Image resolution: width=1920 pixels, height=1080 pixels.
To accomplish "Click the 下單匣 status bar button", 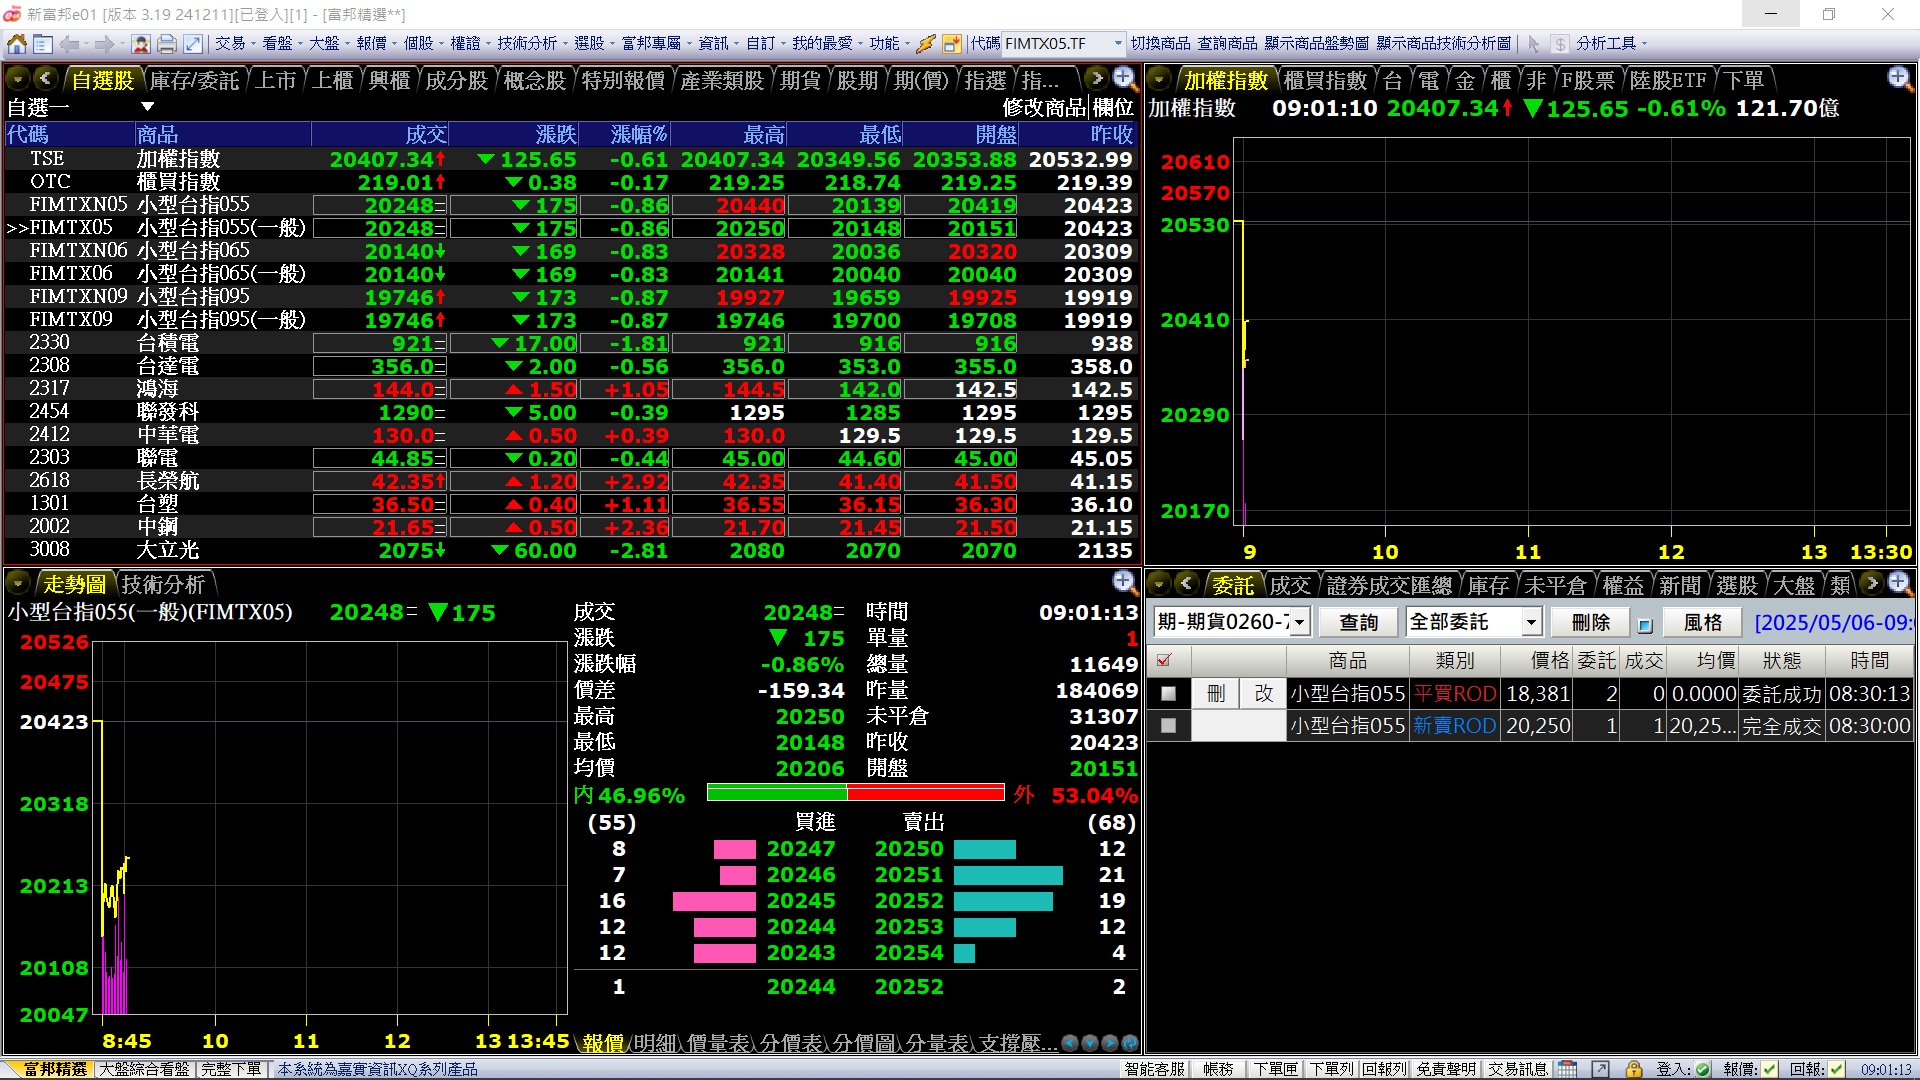I will (x=1275, y=1069).
